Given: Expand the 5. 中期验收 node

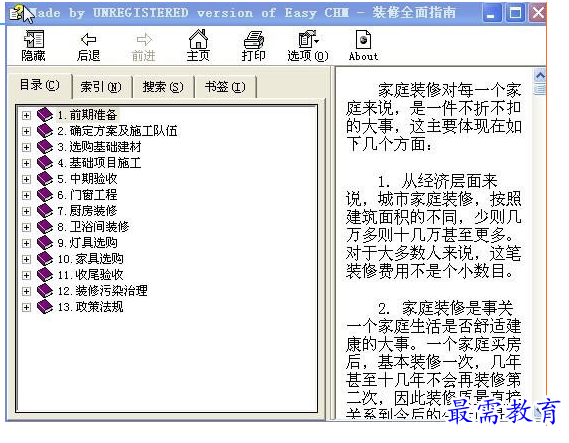Looking at the screenshot, I should 26,179.
